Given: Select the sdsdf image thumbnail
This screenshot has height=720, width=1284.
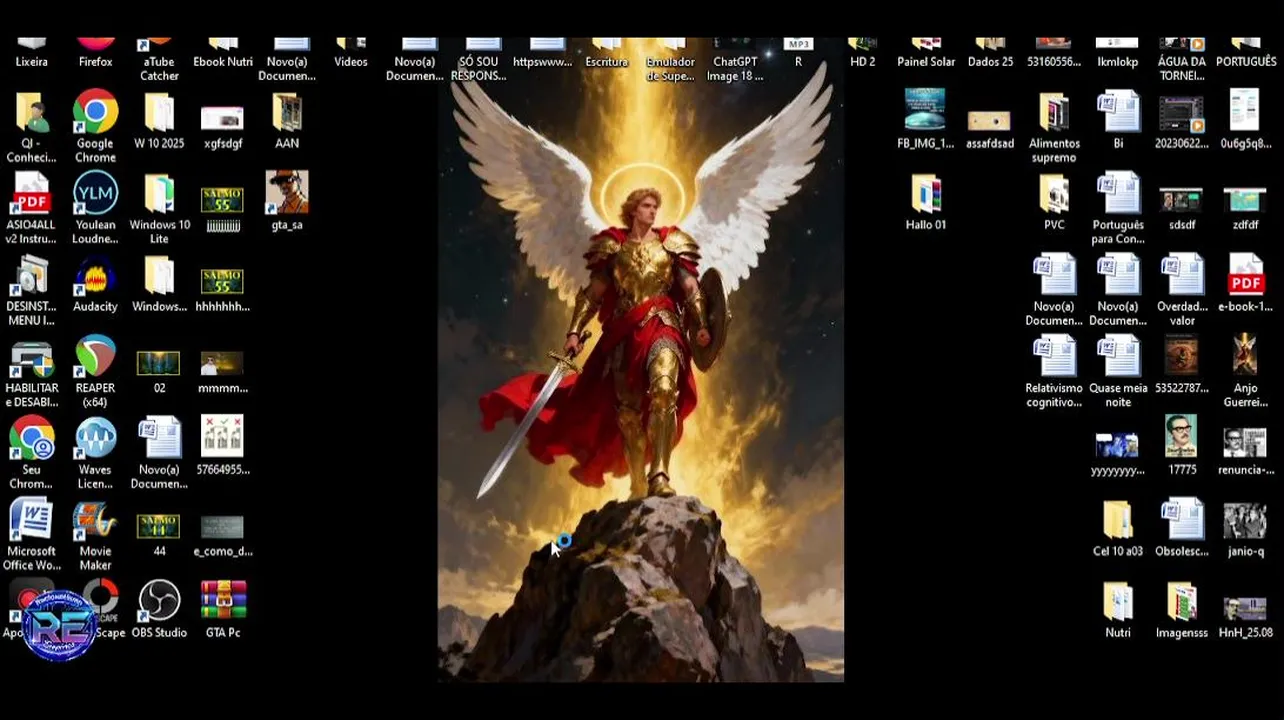Looking at the screenshot, I should pos(1182,199).
